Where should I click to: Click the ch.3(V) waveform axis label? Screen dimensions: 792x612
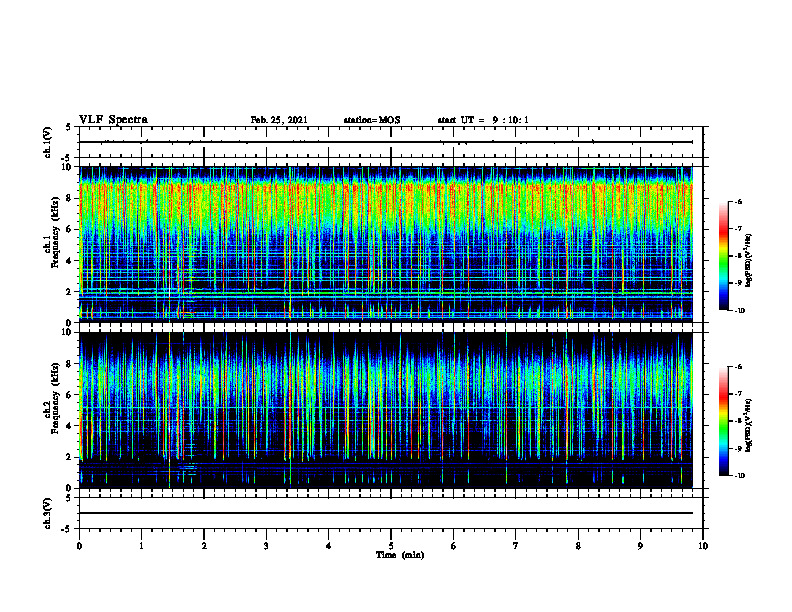tap(47, 514)
